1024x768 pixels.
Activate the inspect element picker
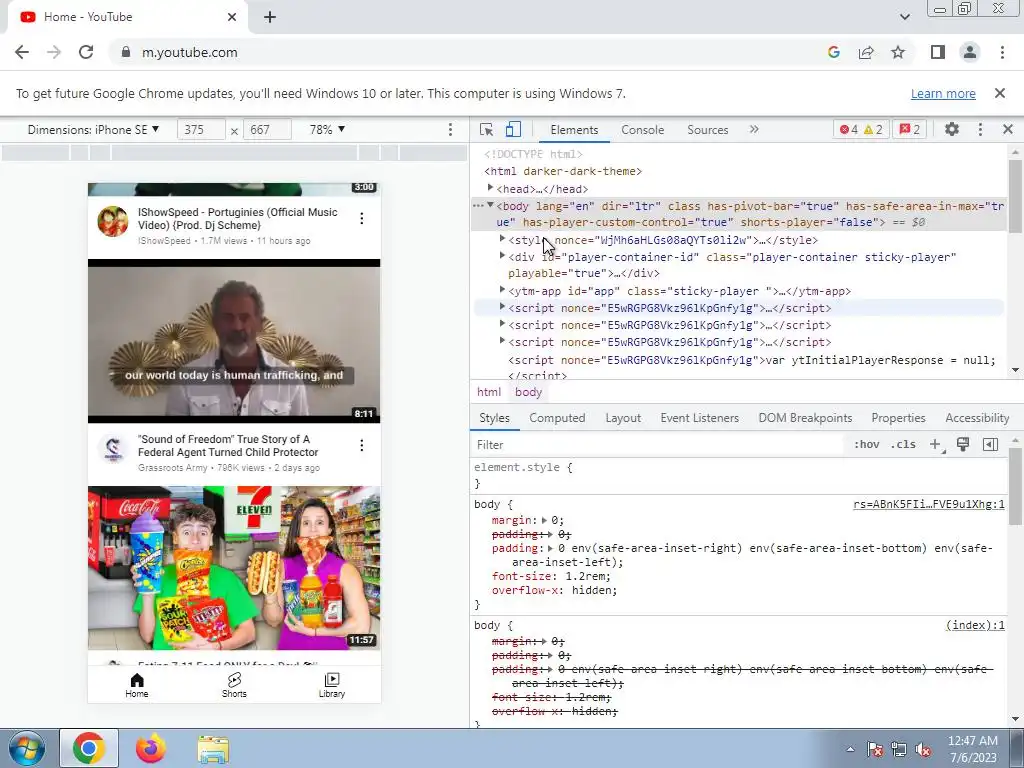click(x=486, y=129)
